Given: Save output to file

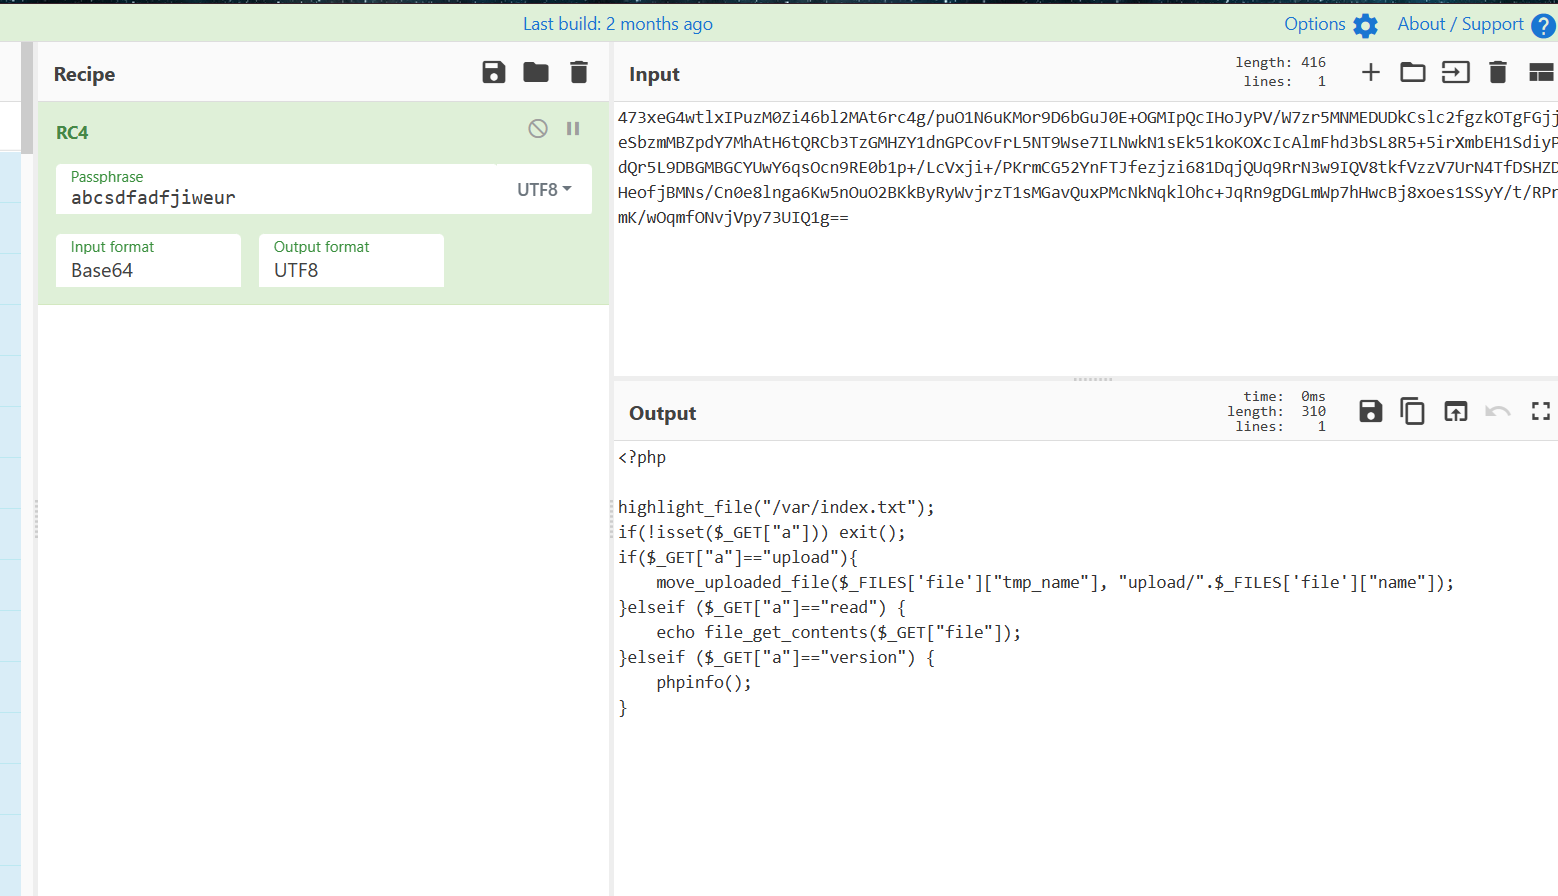Looking at the screenshot, I should coord(1371,411).
